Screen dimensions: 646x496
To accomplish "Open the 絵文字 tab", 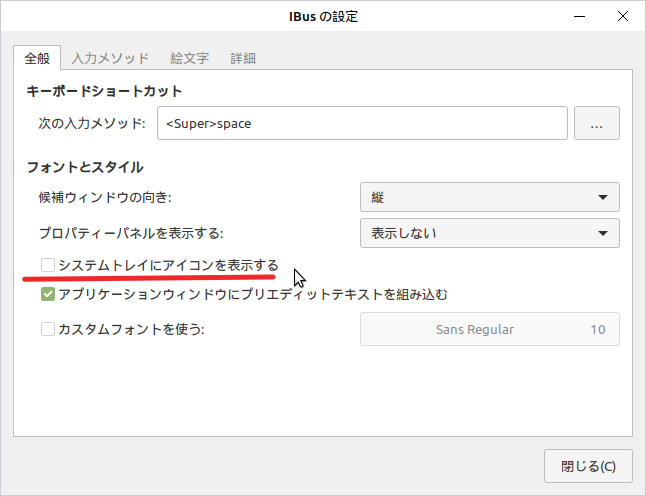I will 190,58.
